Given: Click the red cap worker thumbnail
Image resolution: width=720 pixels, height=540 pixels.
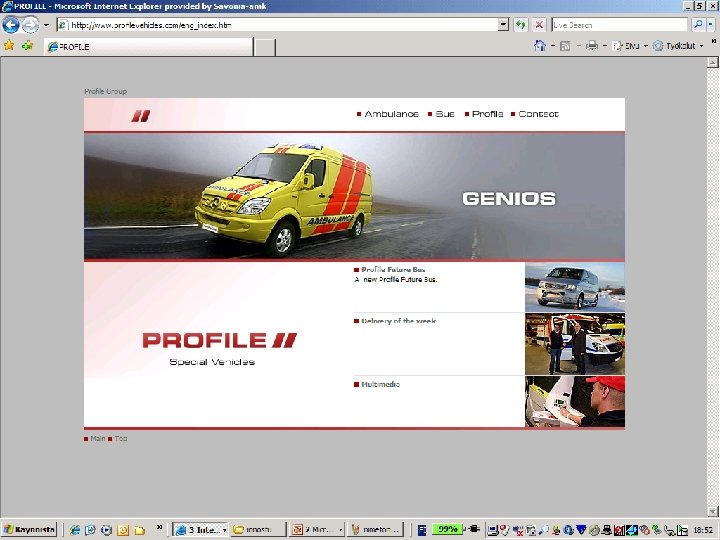Looking at the screenshot, I should (x=574, y=401).
